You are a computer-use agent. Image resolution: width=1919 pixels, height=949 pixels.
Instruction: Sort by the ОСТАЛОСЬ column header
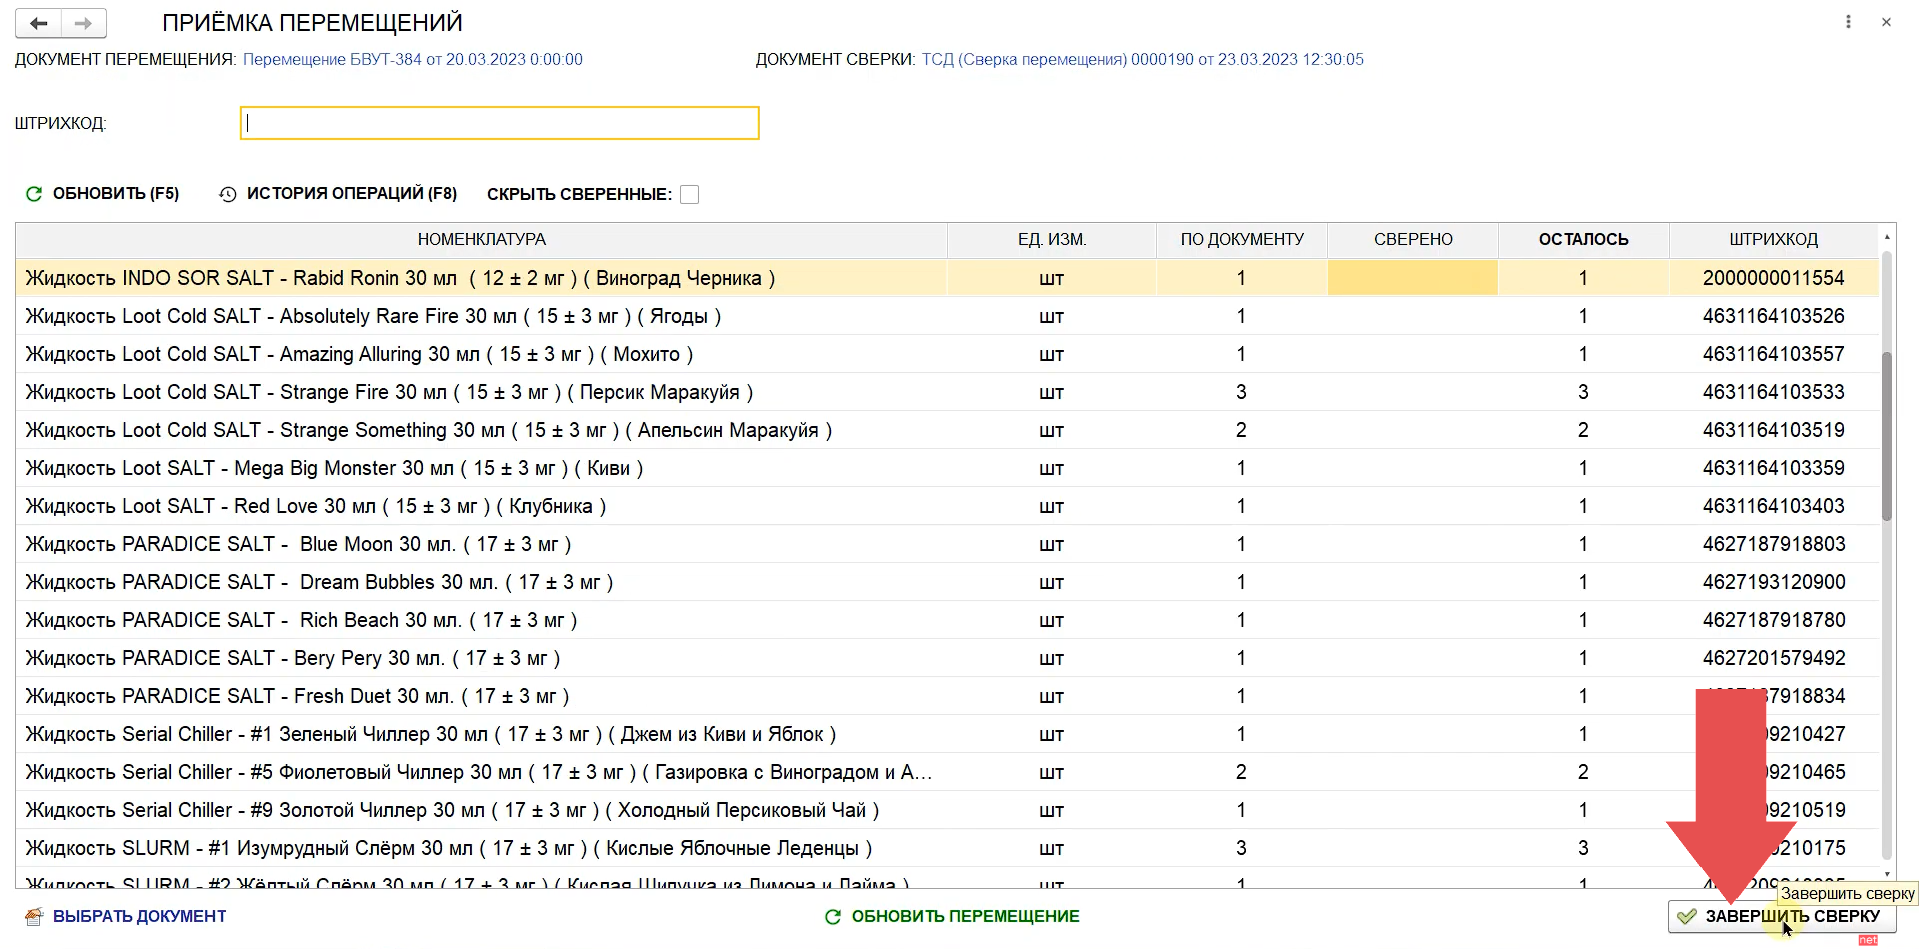point(1583,240)
